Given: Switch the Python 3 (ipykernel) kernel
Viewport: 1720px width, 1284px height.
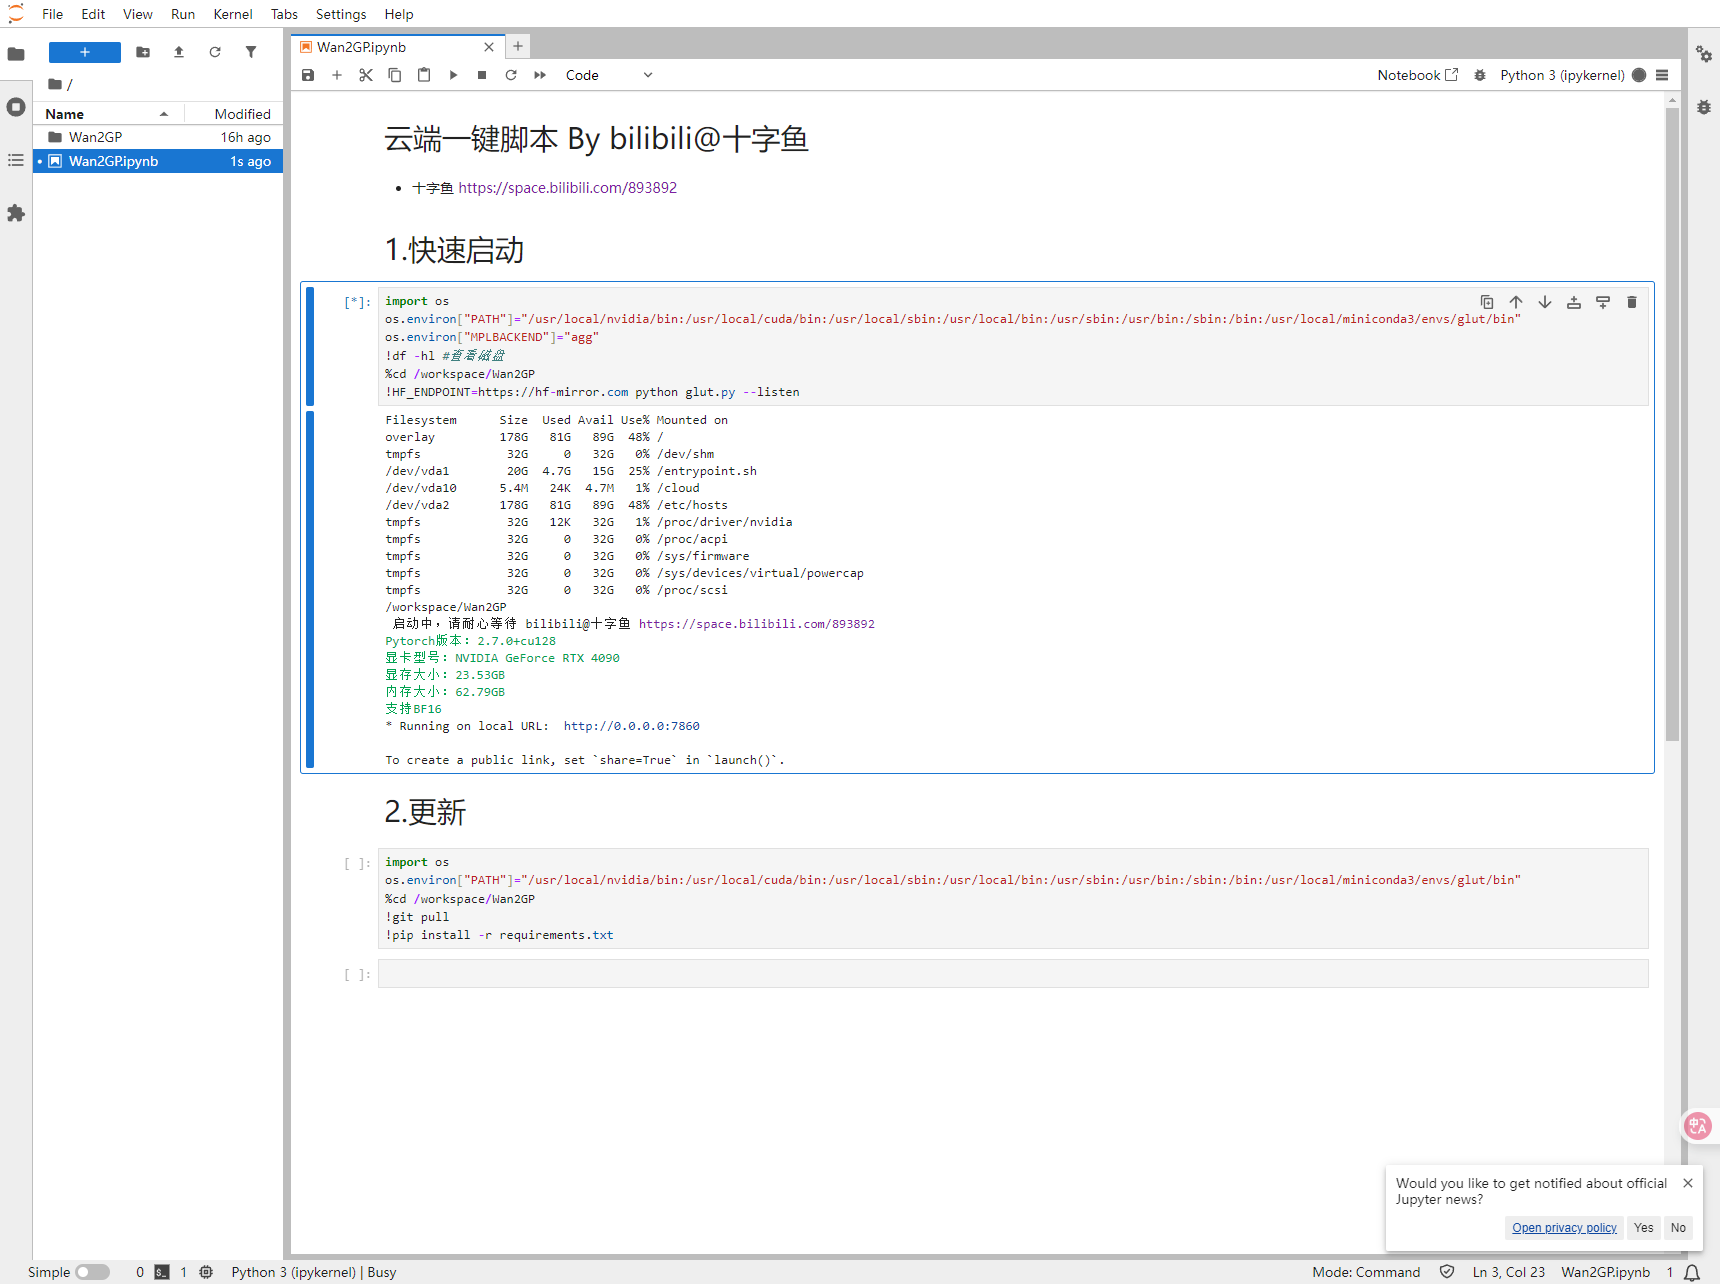Looking at the screenshot, I should pos(1562,75).
